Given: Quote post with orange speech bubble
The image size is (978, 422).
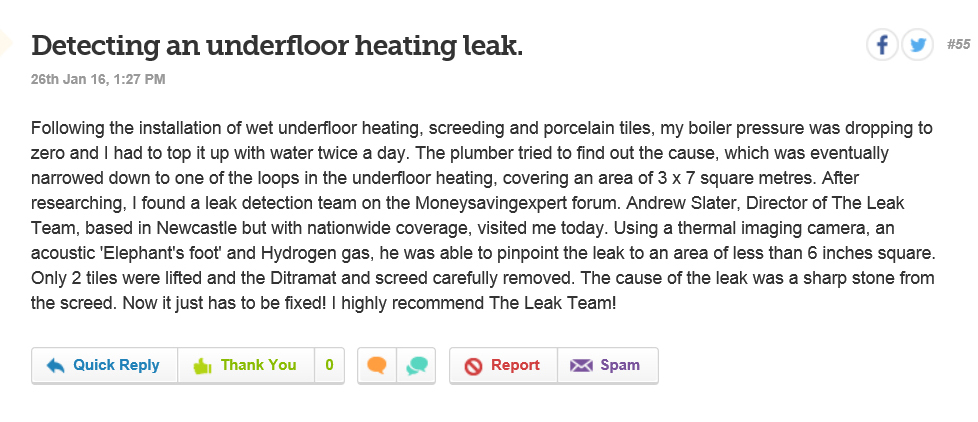Looking at the screenshot, I should [376, 365].
